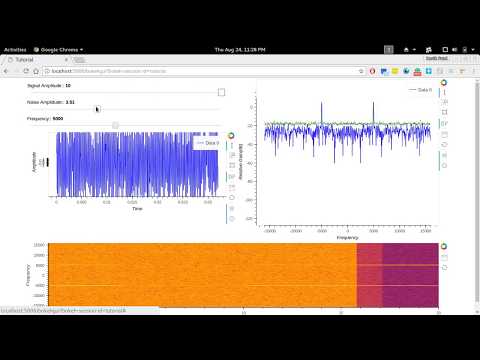Click the "Signal Amplitude" label text
The image size is (480, 360).
tap(44, 86)
